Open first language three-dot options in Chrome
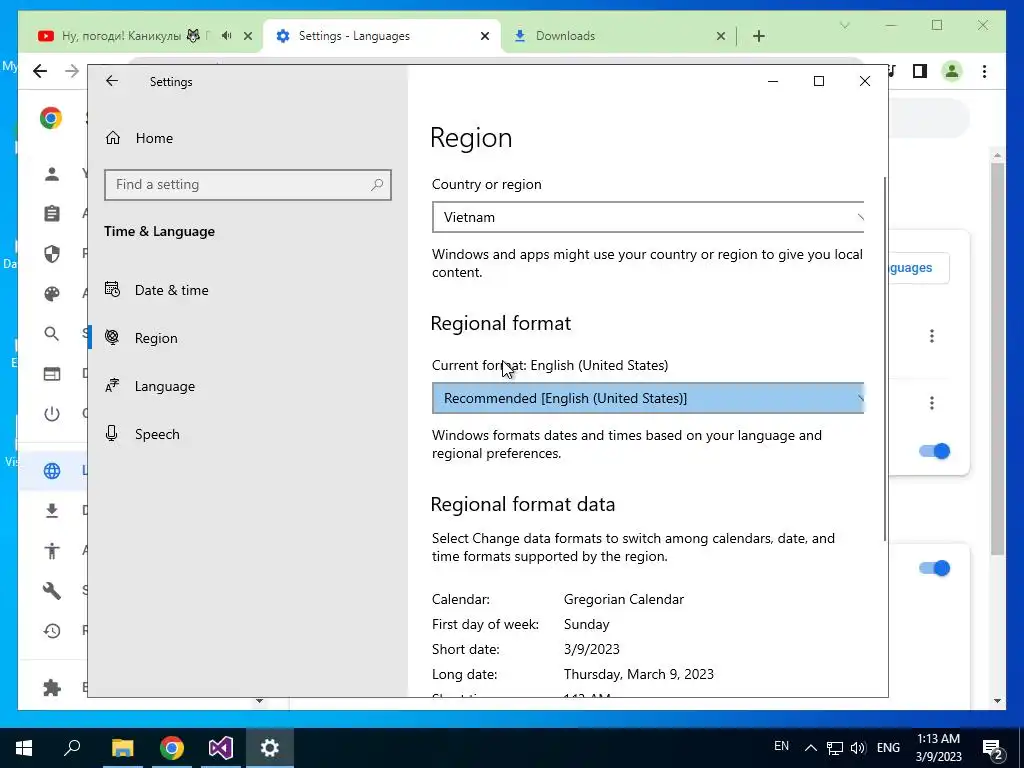The height and width of the screenshot is (768, 1024). (x=932, y=336)
